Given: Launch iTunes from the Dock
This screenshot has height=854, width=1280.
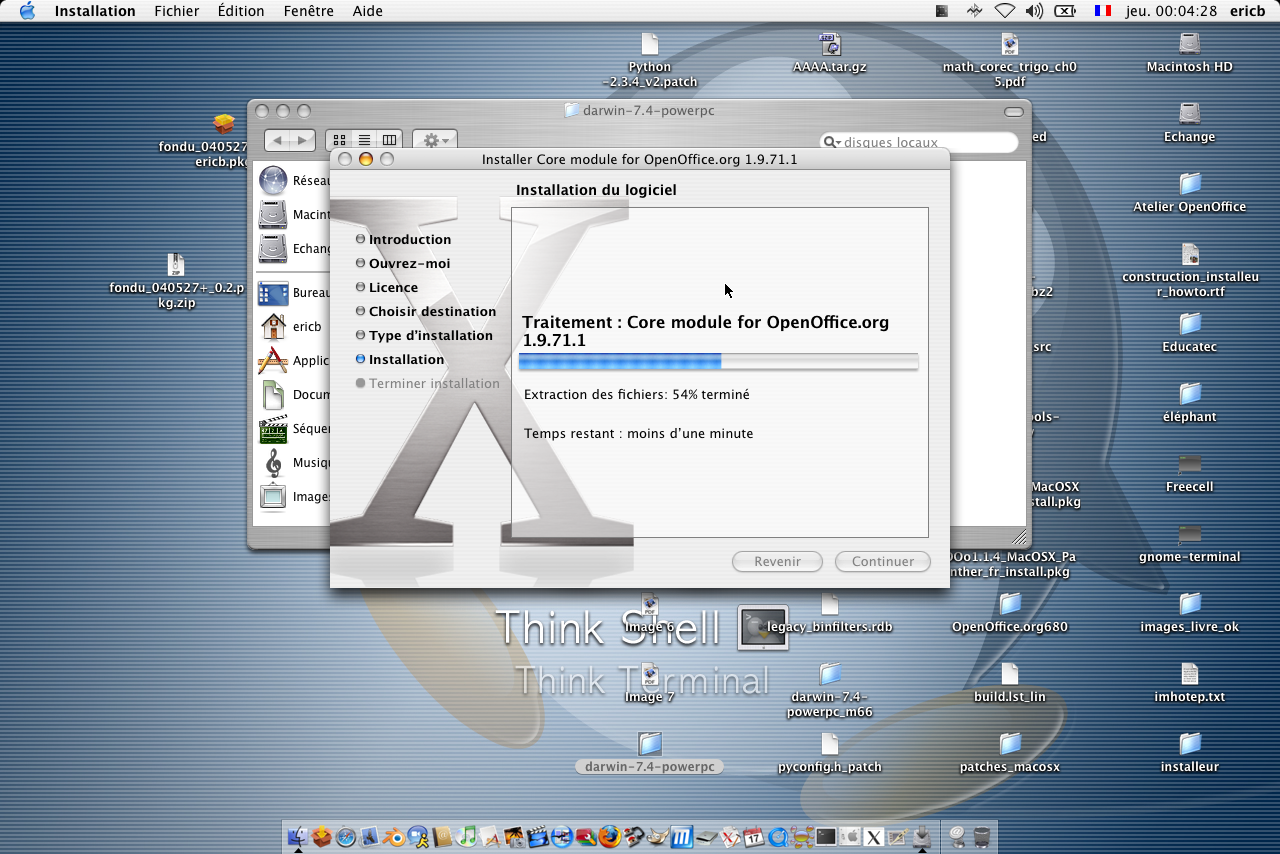Looking at the screenshot, I should 466,836.
